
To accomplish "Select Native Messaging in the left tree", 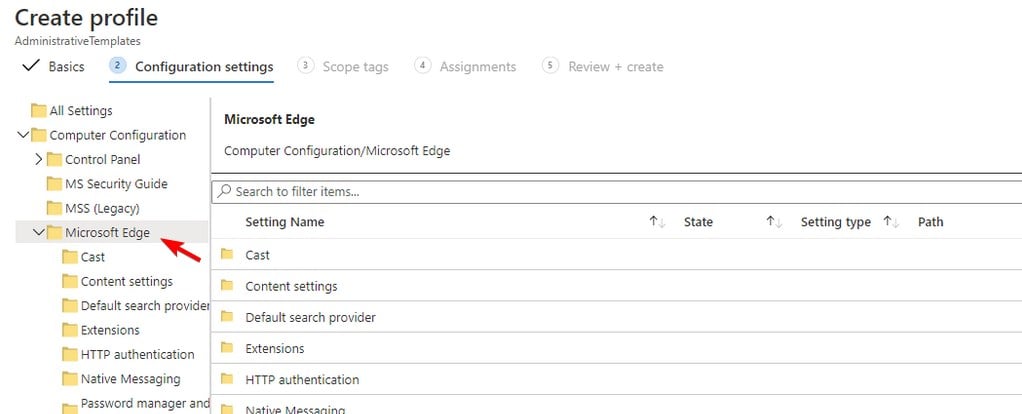I will click(x=130, y=379).
